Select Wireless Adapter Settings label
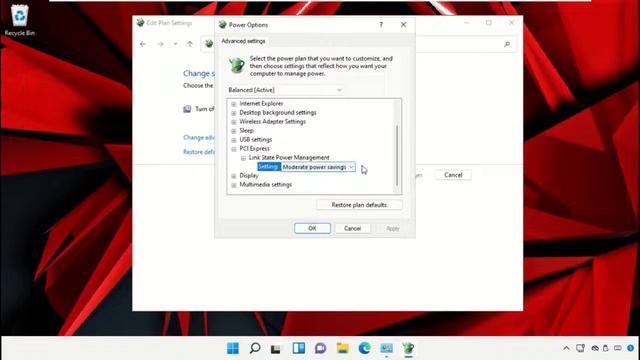This screenshot has width=640, height=360. [x=272, y=122]
